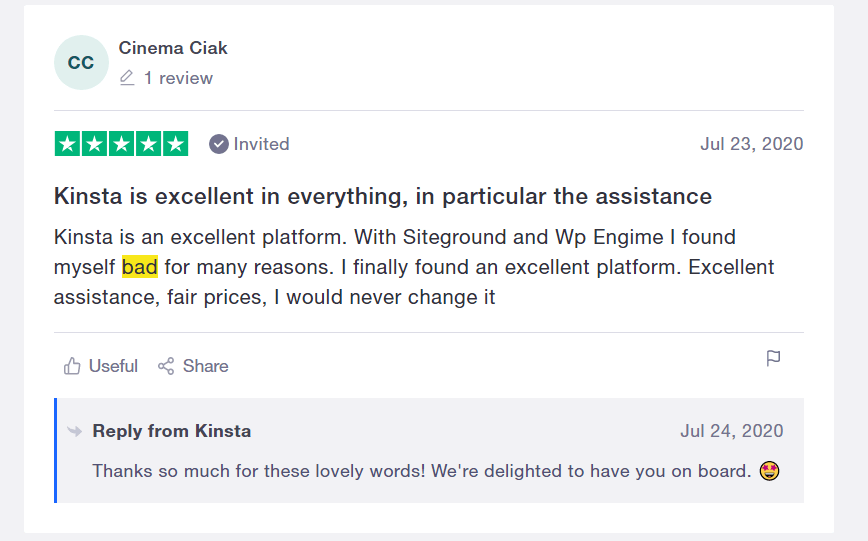Image resolution: width=868 pixels, height=541 pixels.
Task: Click the thumbs-up Useful icon
Action: click(72, 366)
